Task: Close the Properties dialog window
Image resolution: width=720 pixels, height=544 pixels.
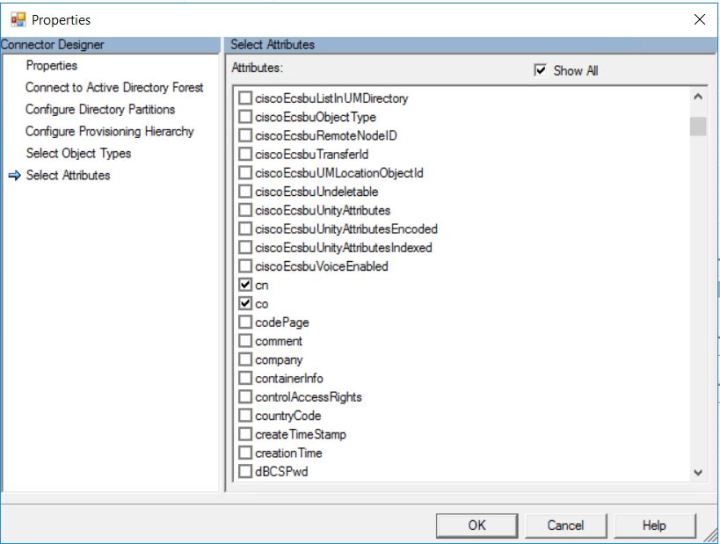Action: (x=699, y=19)
